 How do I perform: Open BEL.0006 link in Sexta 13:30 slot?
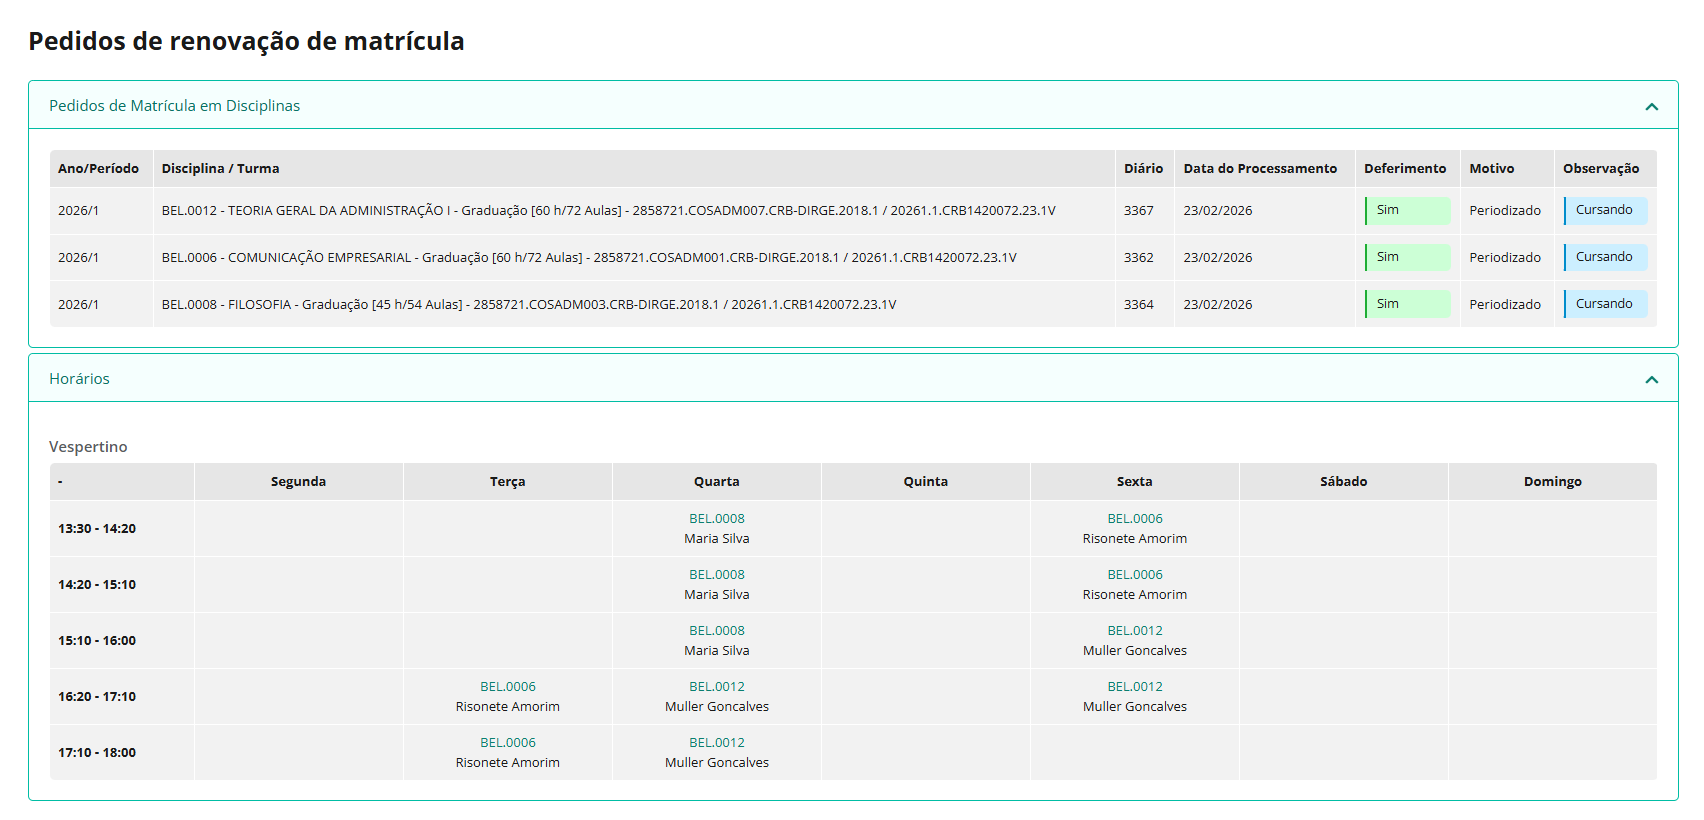(1134, 518)
